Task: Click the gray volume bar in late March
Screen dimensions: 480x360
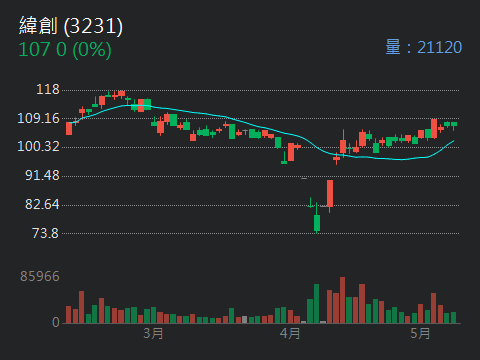Action: [x=244, y=320]
